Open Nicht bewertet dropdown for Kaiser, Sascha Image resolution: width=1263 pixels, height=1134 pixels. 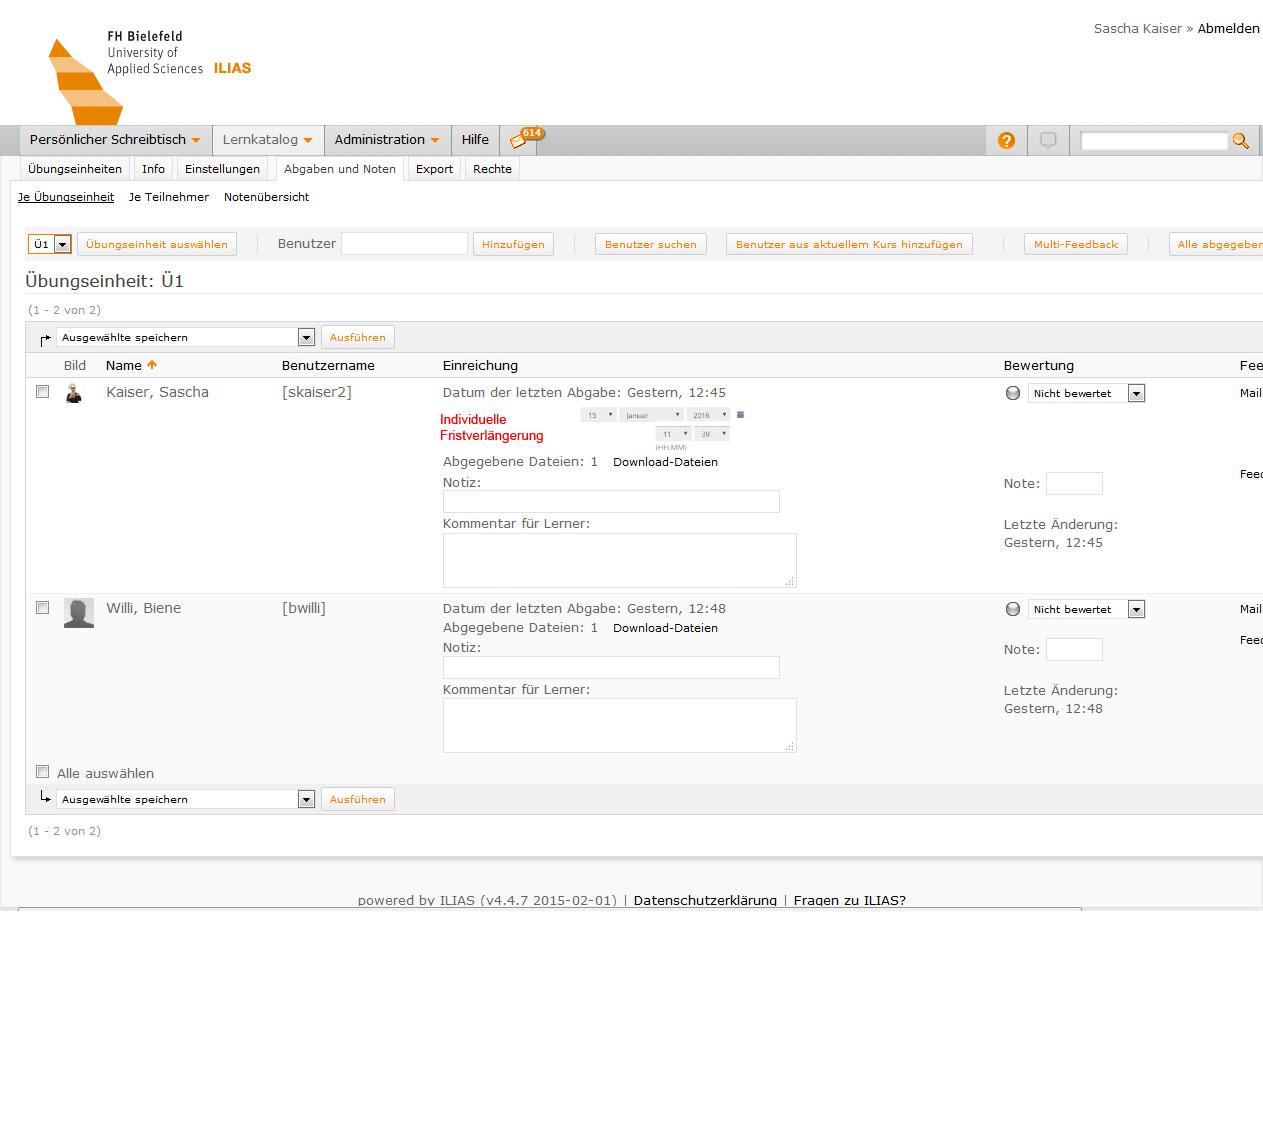[x=1136, y=394]
